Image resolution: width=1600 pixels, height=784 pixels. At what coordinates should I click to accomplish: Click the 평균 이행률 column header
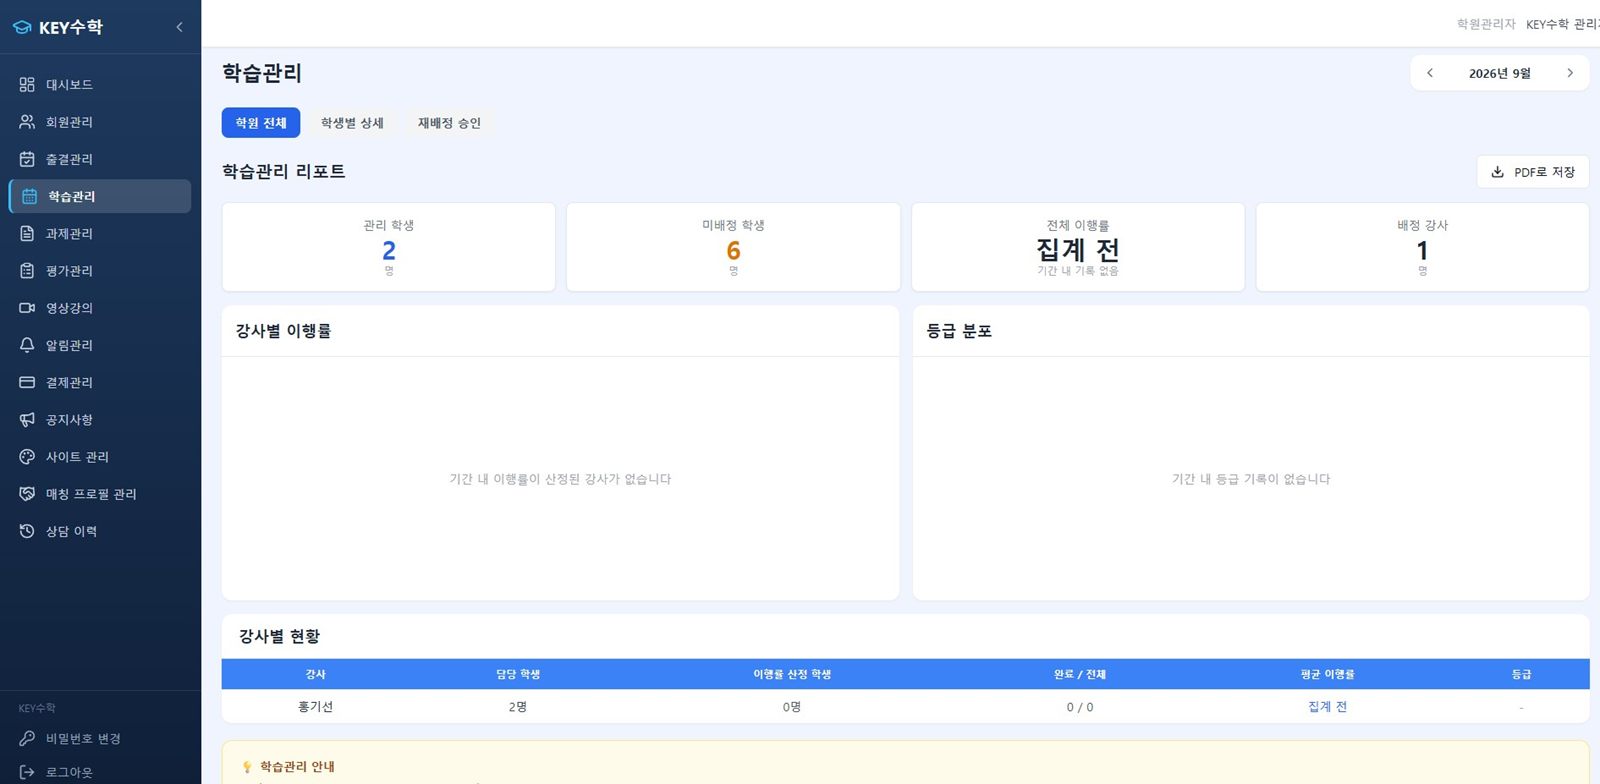(1327, 675)
